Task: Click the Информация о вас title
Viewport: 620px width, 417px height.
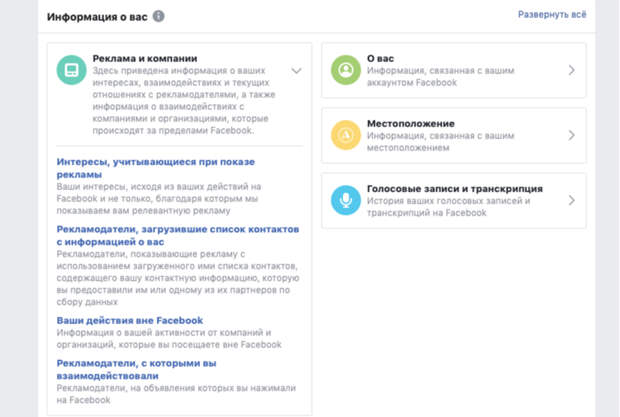Action: coord(97,17)
